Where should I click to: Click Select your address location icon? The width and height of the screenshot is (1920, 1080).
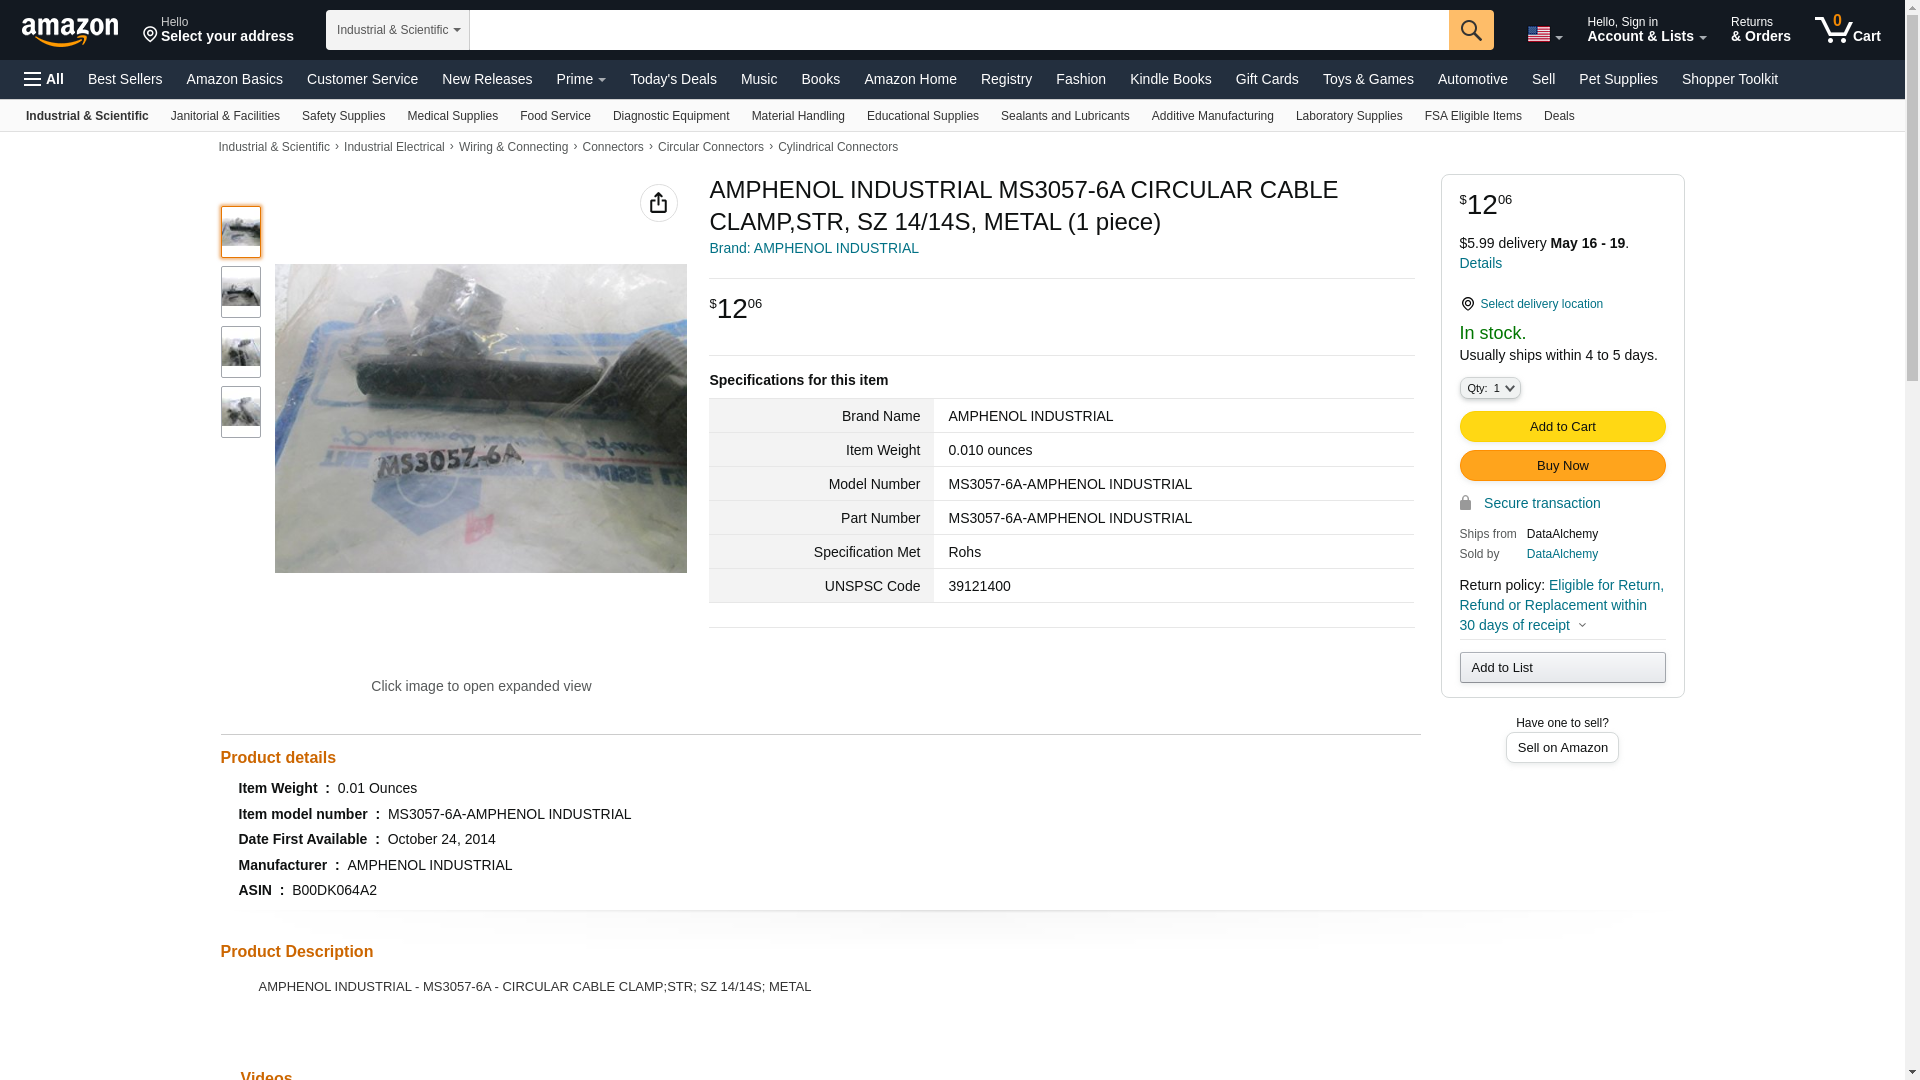(x=151, y=35)
